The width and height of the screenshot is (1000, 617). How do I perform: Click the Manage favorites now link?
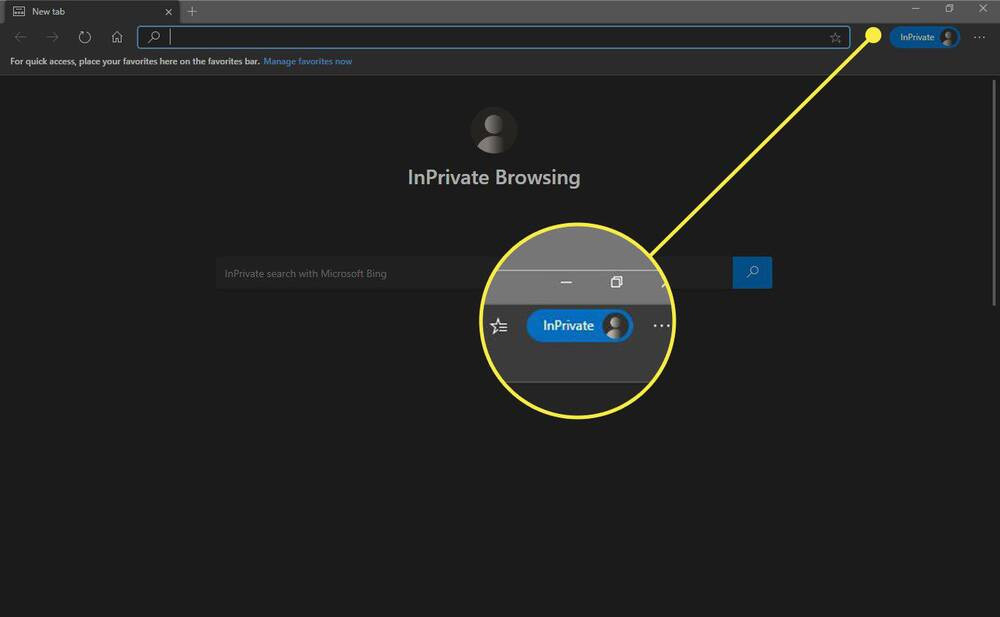tap(307, 61)
